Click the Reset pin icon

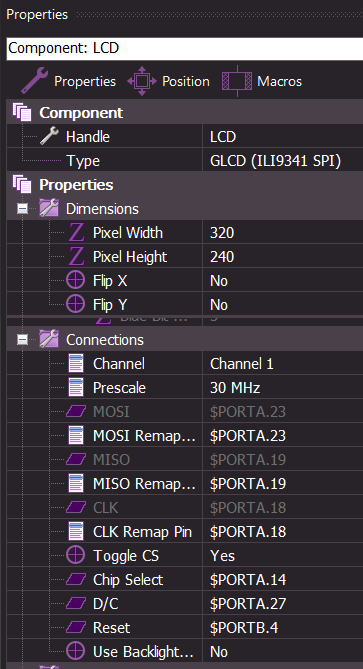(76, 627)
